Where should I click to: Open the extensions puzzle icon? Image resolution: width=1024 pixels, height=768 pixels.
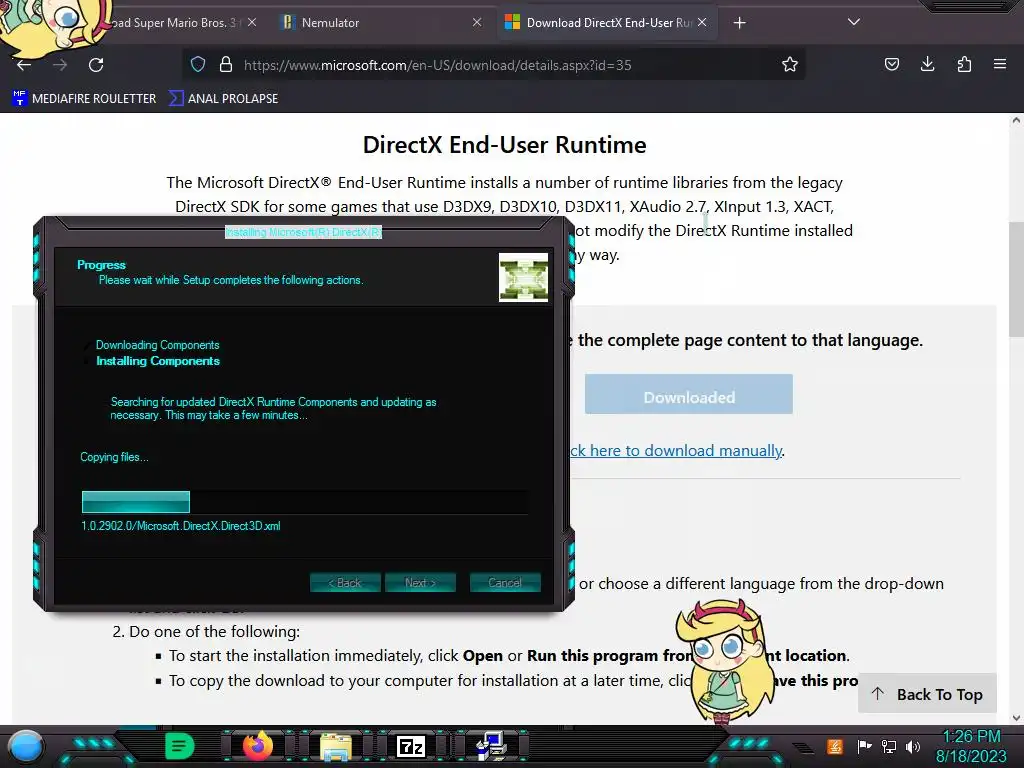[x=964, y=64]
